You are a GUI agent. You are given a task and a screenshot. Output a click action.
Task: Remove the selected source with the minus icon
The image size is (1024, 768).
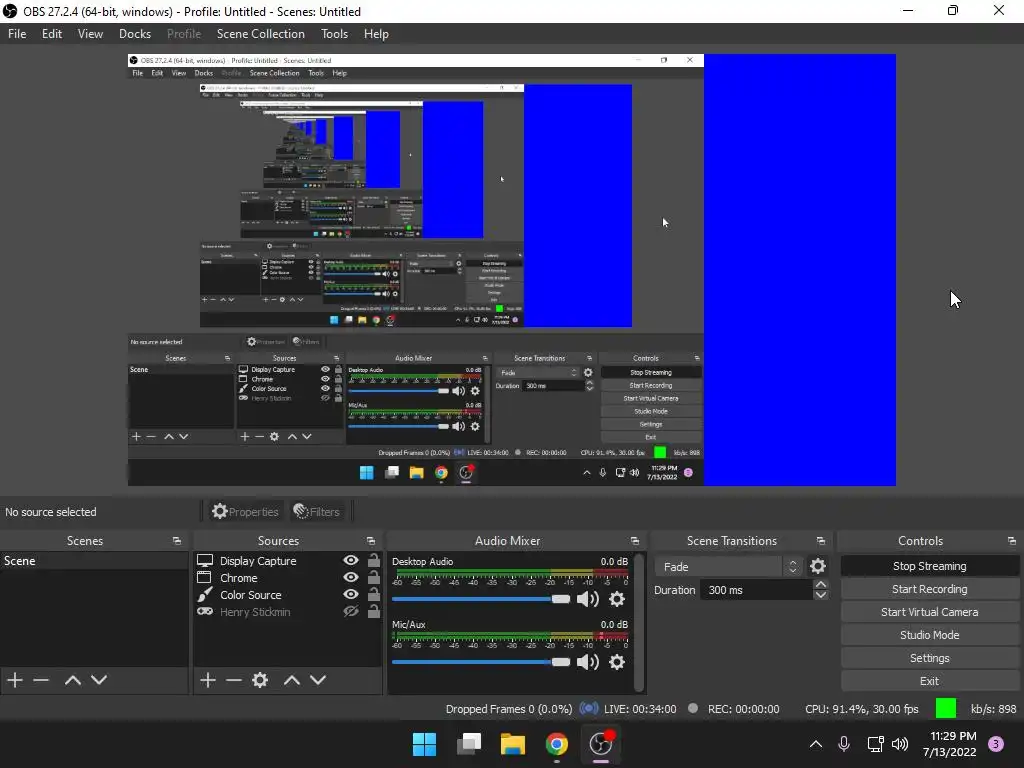pos(234,680)
